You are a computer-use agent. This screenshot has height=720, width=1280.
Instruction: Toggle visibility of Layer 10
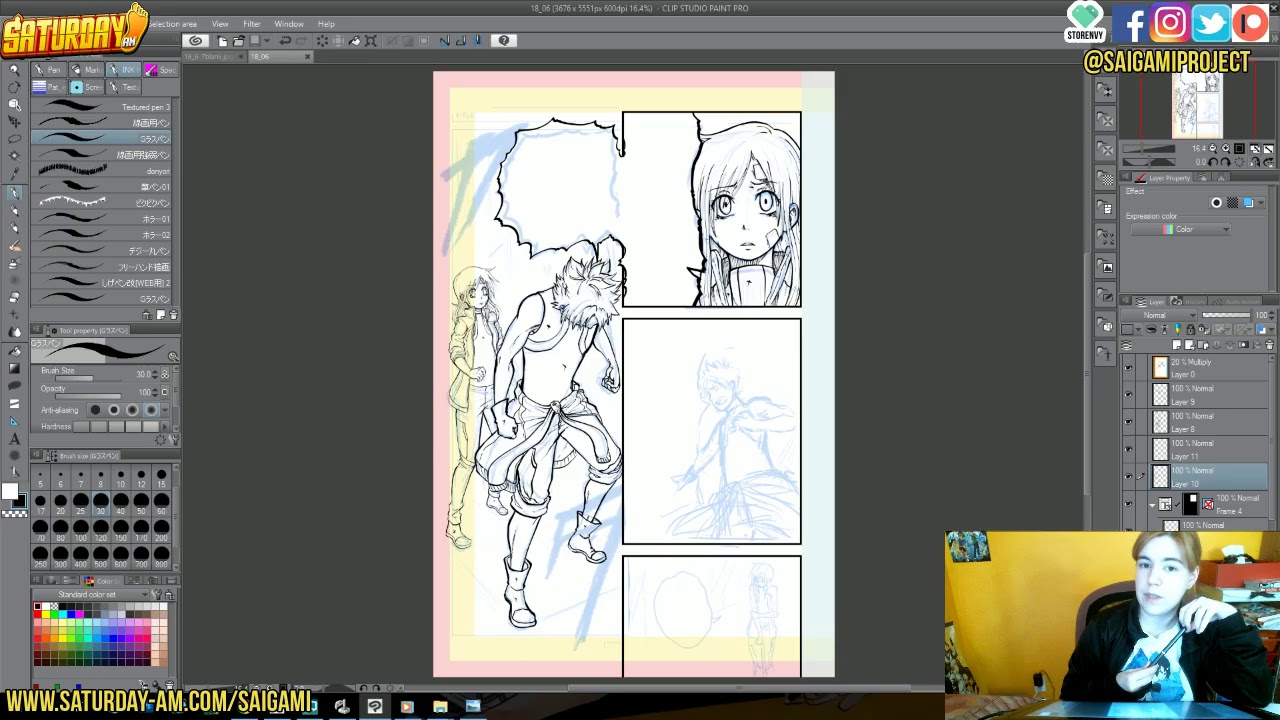[1129, 477]
